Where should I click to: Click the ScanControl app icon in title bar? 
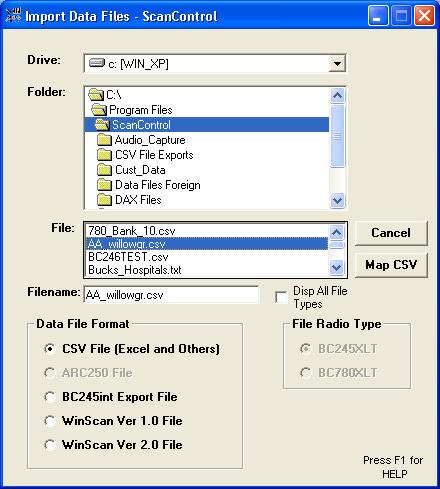tap(13, 16)
